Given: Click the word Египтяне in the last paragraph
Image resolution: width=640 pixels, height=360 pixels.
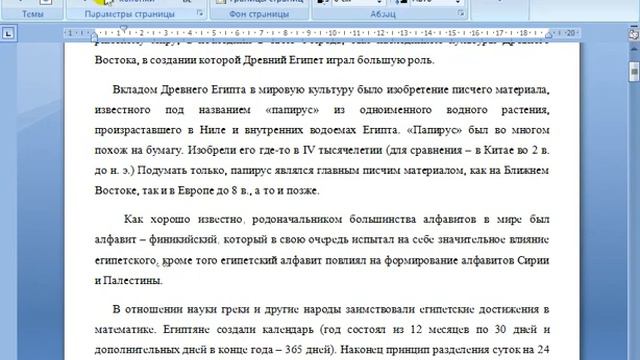Looking at the screenshot, I should coord(187,329).
